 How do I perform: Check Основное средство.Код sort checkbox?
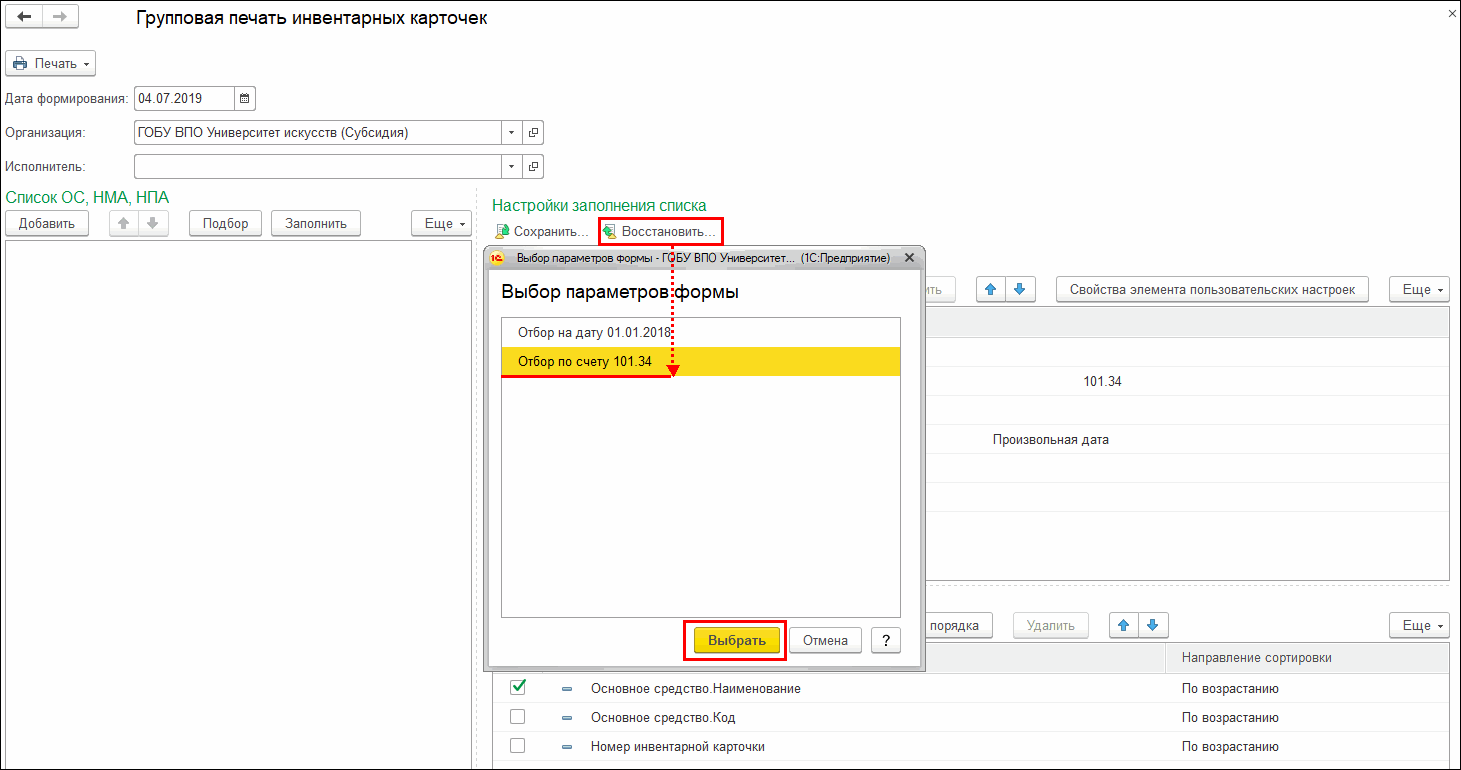[518, 717]
